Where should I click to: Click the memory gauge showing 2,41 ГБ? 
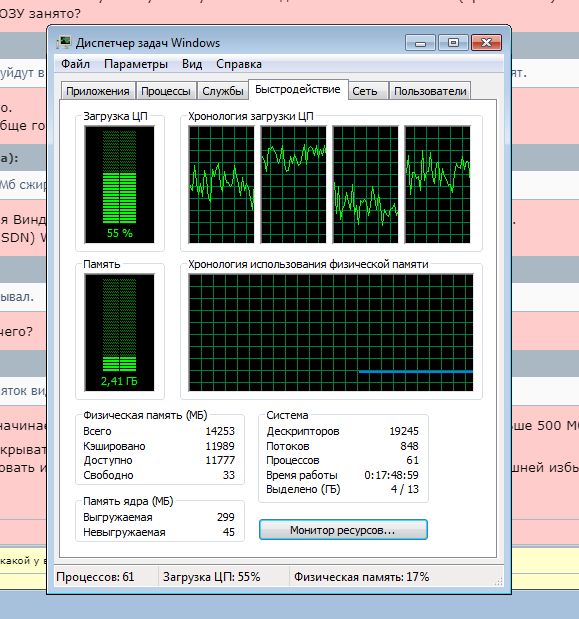[x=119, y=332]
